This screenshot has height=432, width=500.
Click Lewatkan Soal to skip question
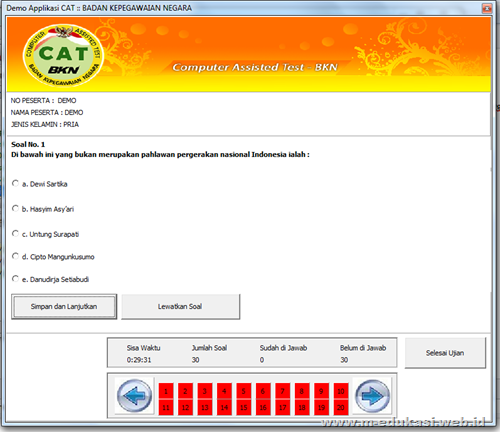point(180,307)
